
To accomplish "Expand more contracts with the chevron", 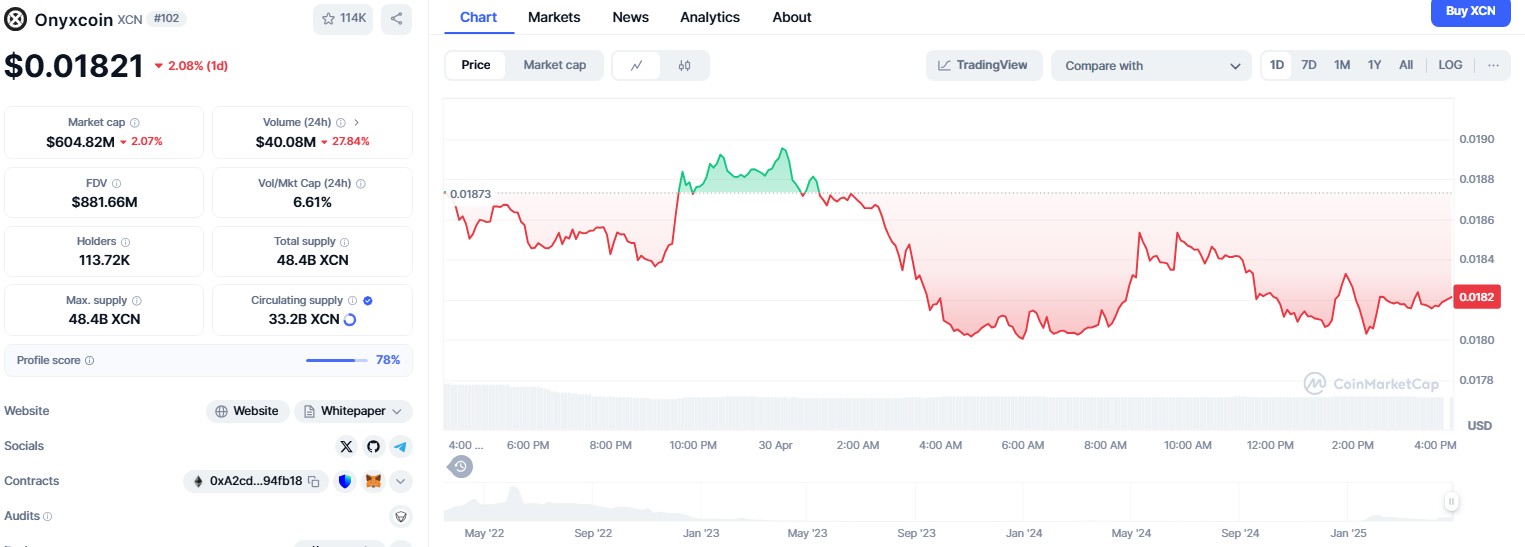I will click(400, 482).
